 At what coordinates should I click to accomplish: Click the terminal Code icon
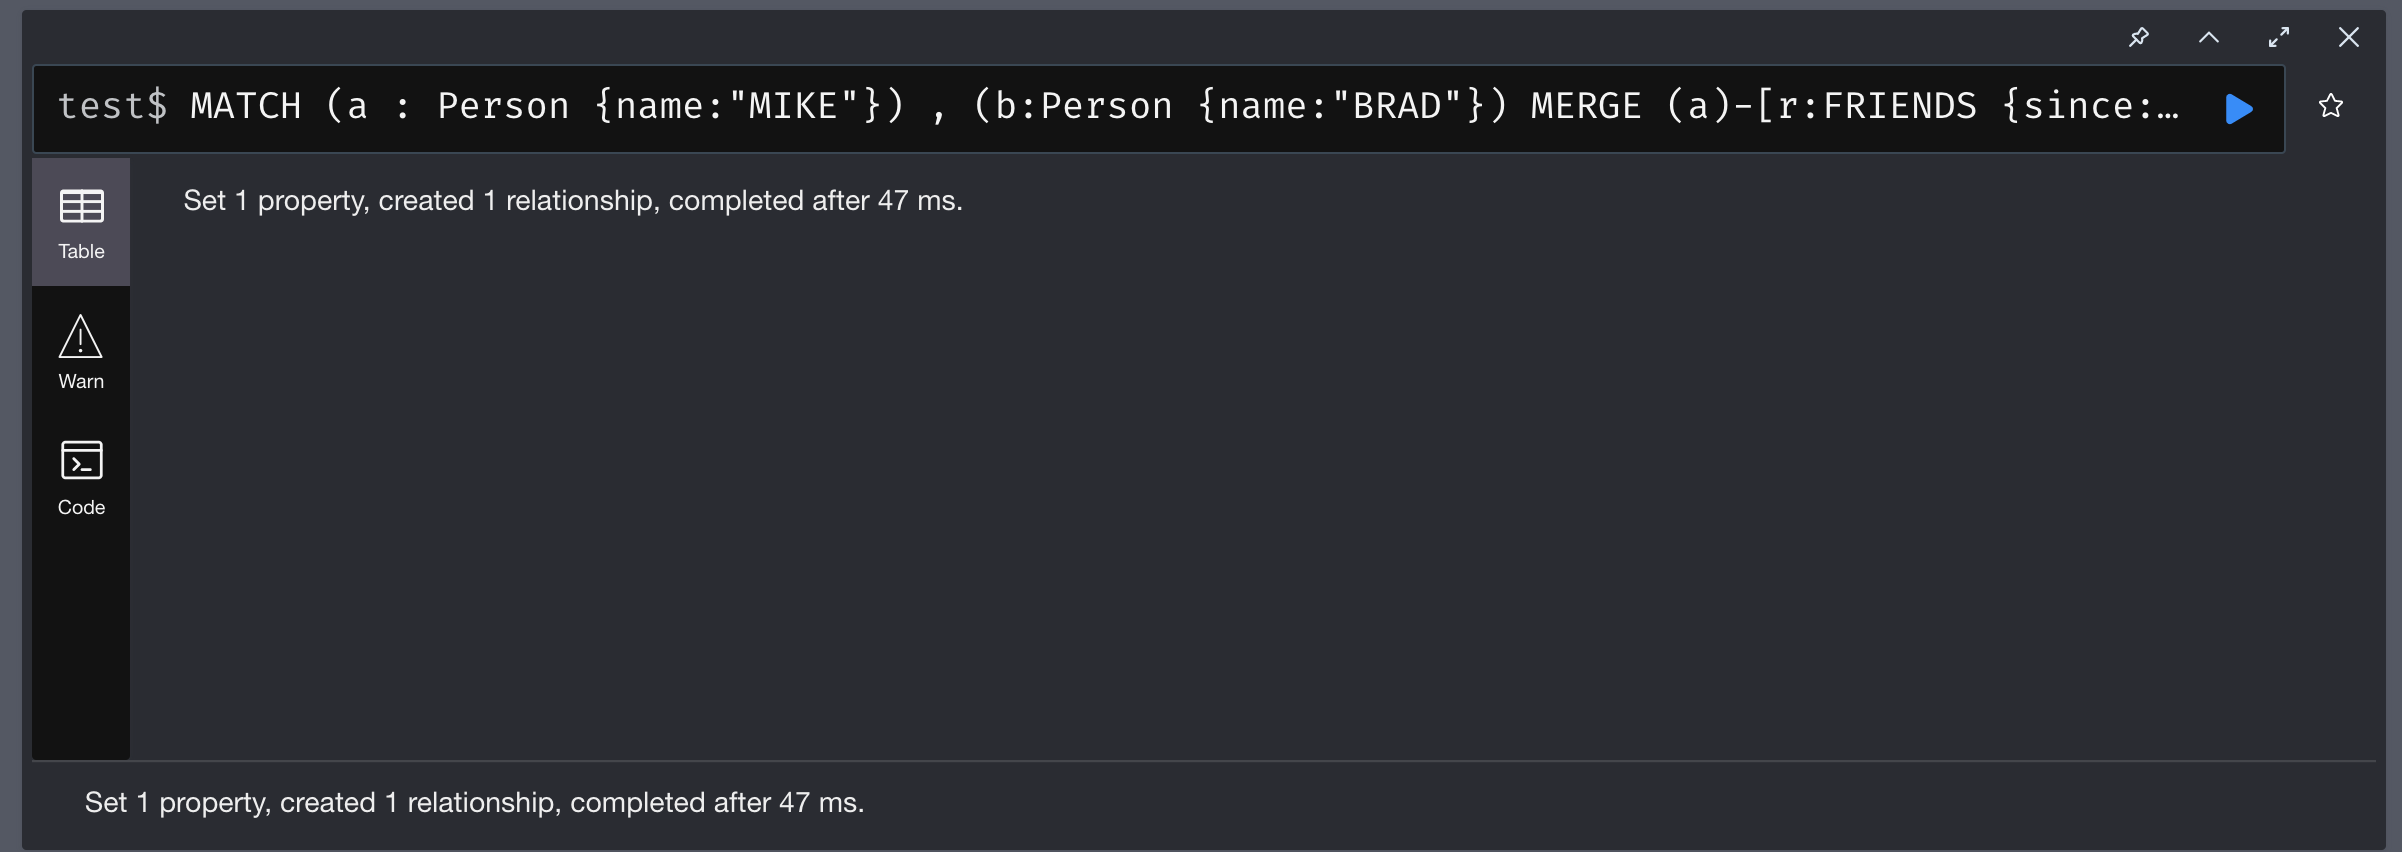81,460
